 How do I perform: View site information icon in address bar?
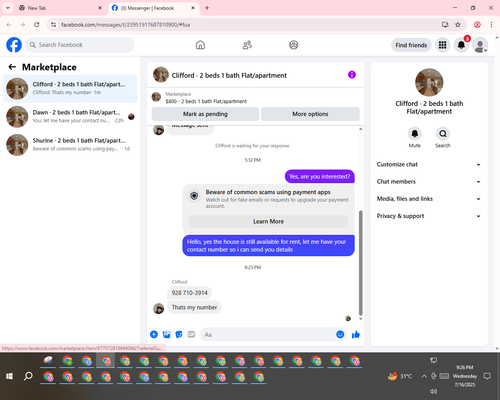pos(53,25)
